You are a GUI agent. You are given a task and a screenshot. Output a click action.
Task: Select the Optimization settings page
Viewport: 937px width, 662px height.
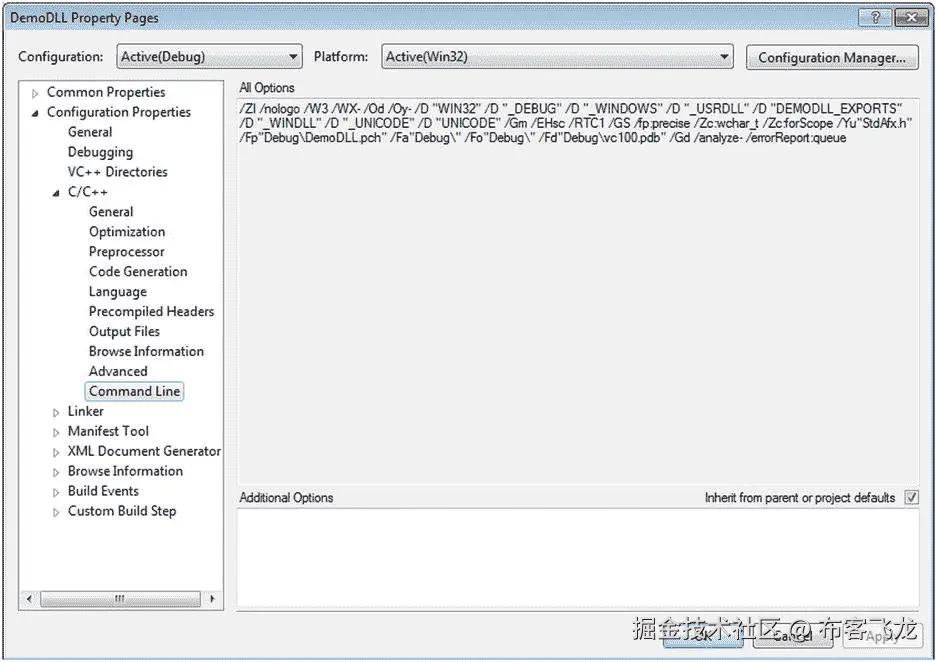pos(126,231)
